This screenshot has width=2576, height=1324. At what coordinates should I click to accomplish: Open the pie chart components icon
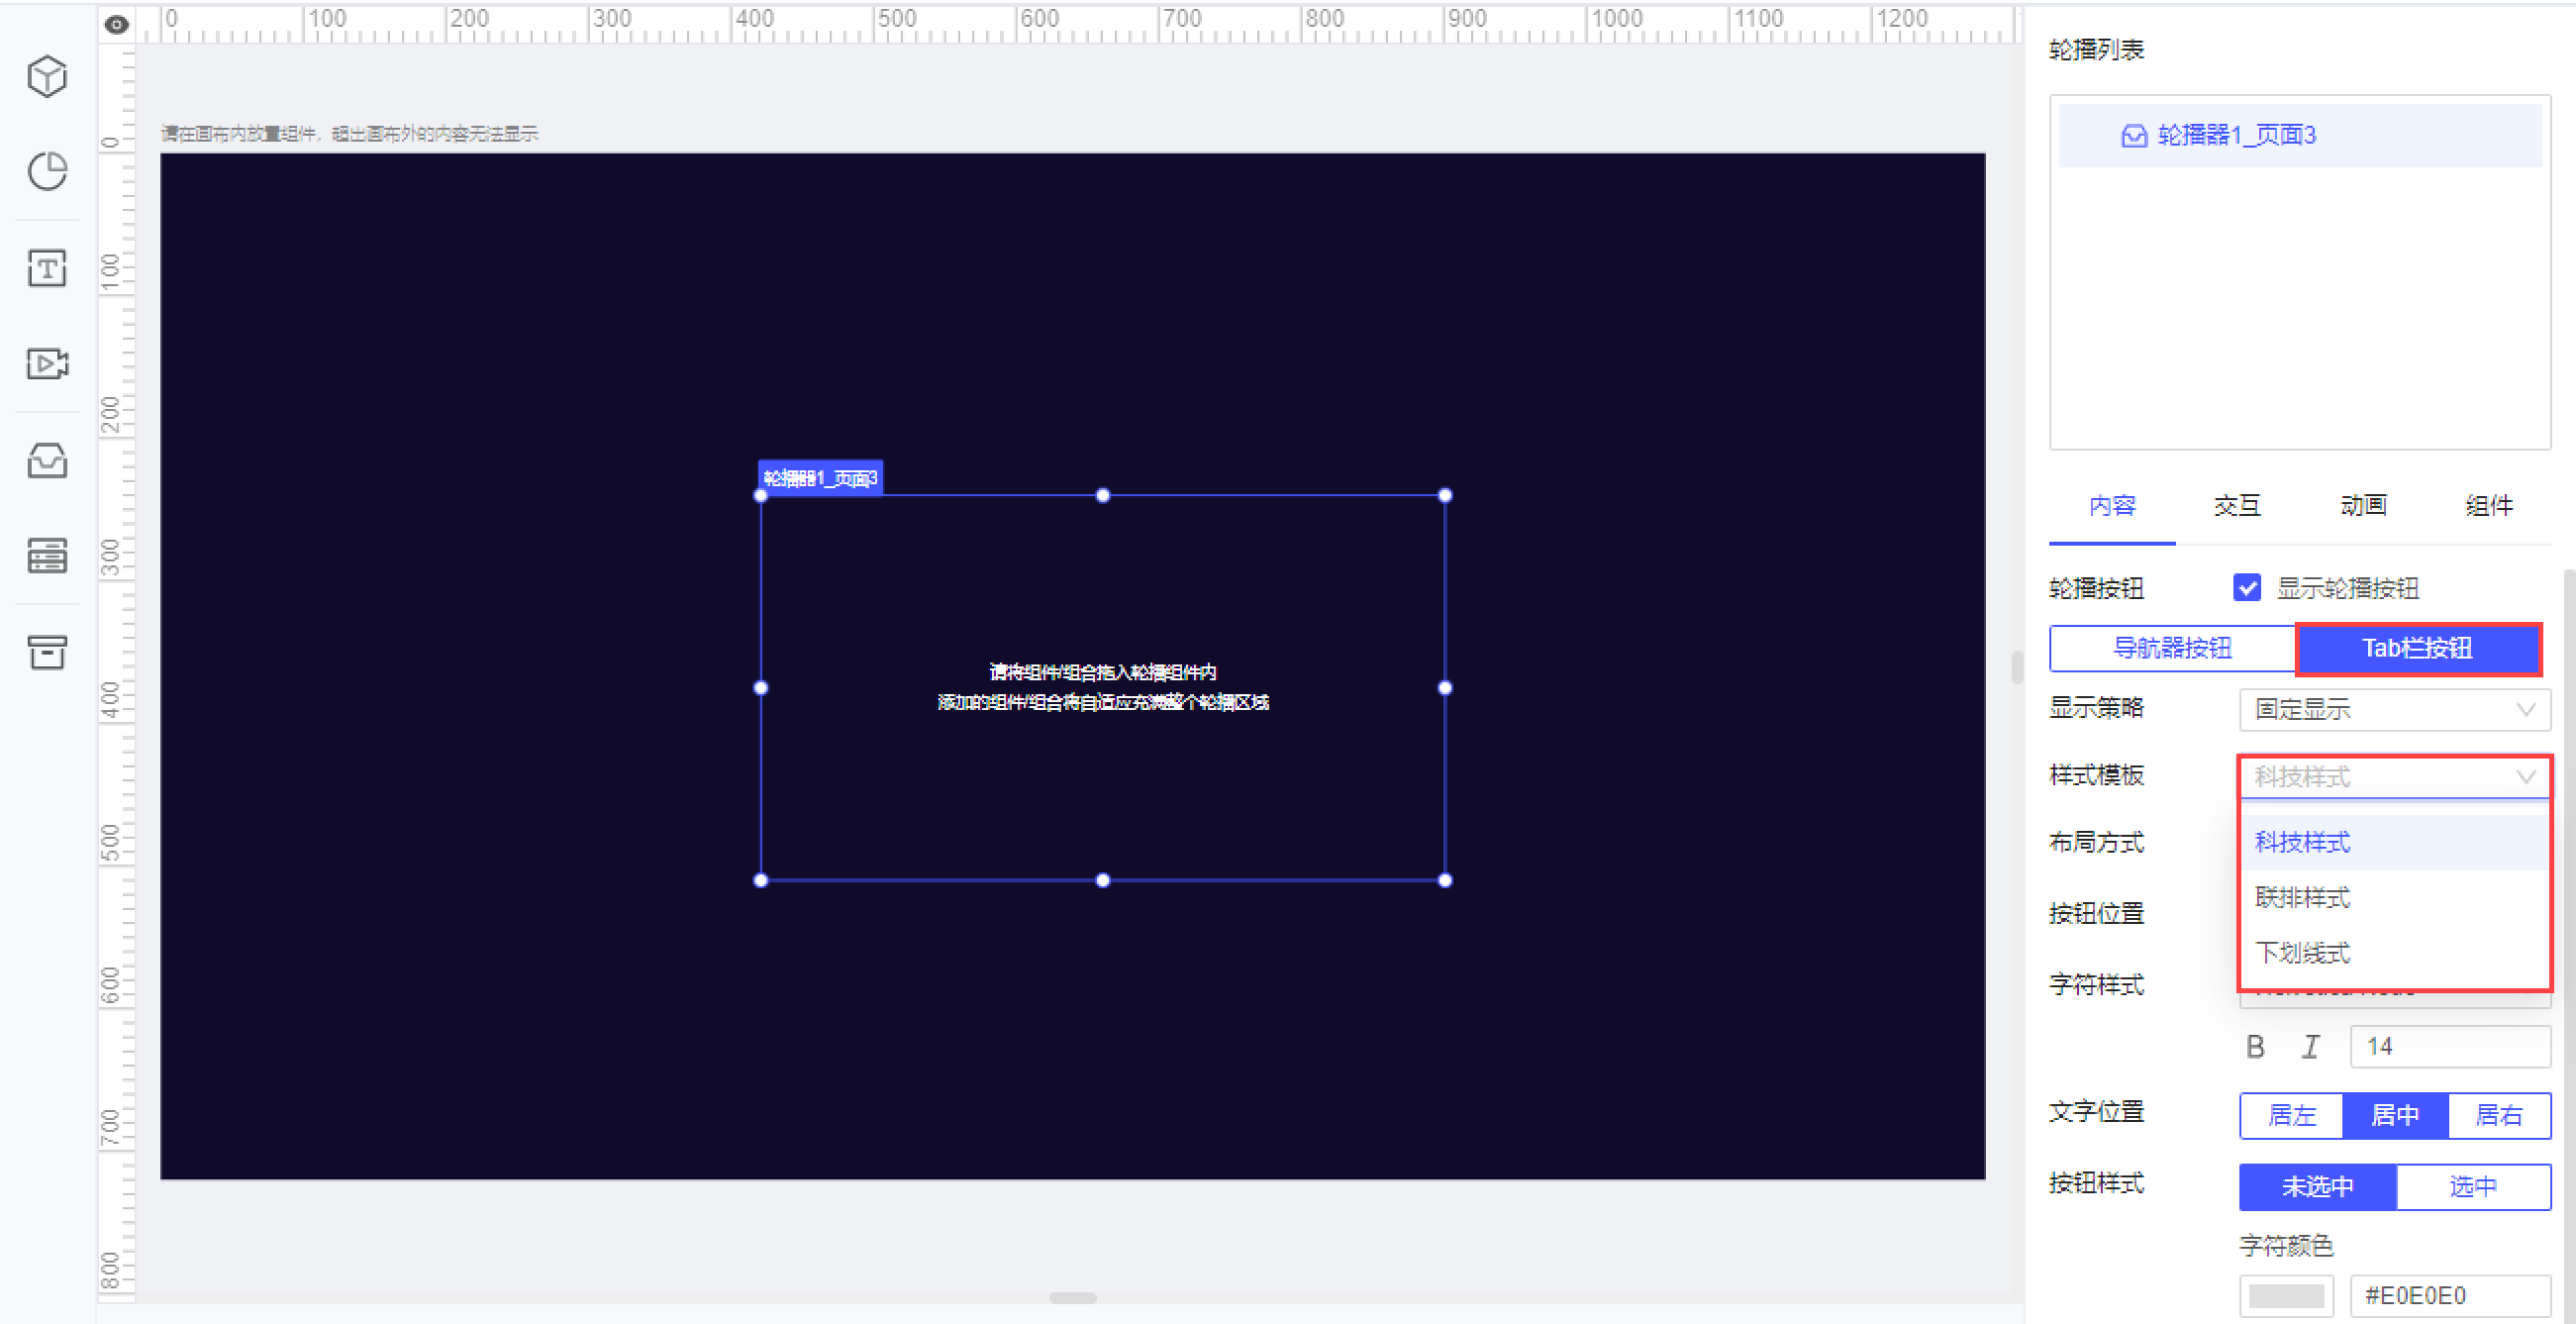pos(47,171)
